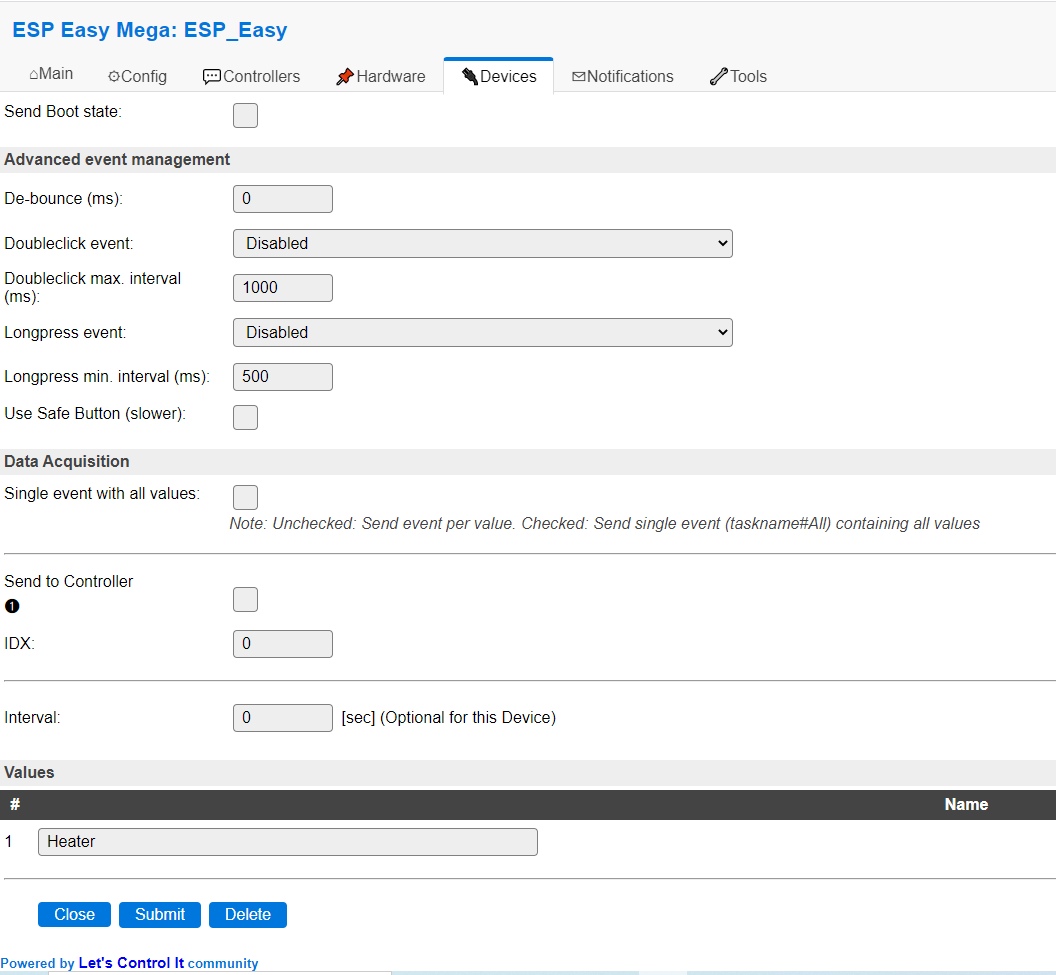Switch to the Controllers tab
This screenshot has width=1056, height=975.
(x=251, y=76)
